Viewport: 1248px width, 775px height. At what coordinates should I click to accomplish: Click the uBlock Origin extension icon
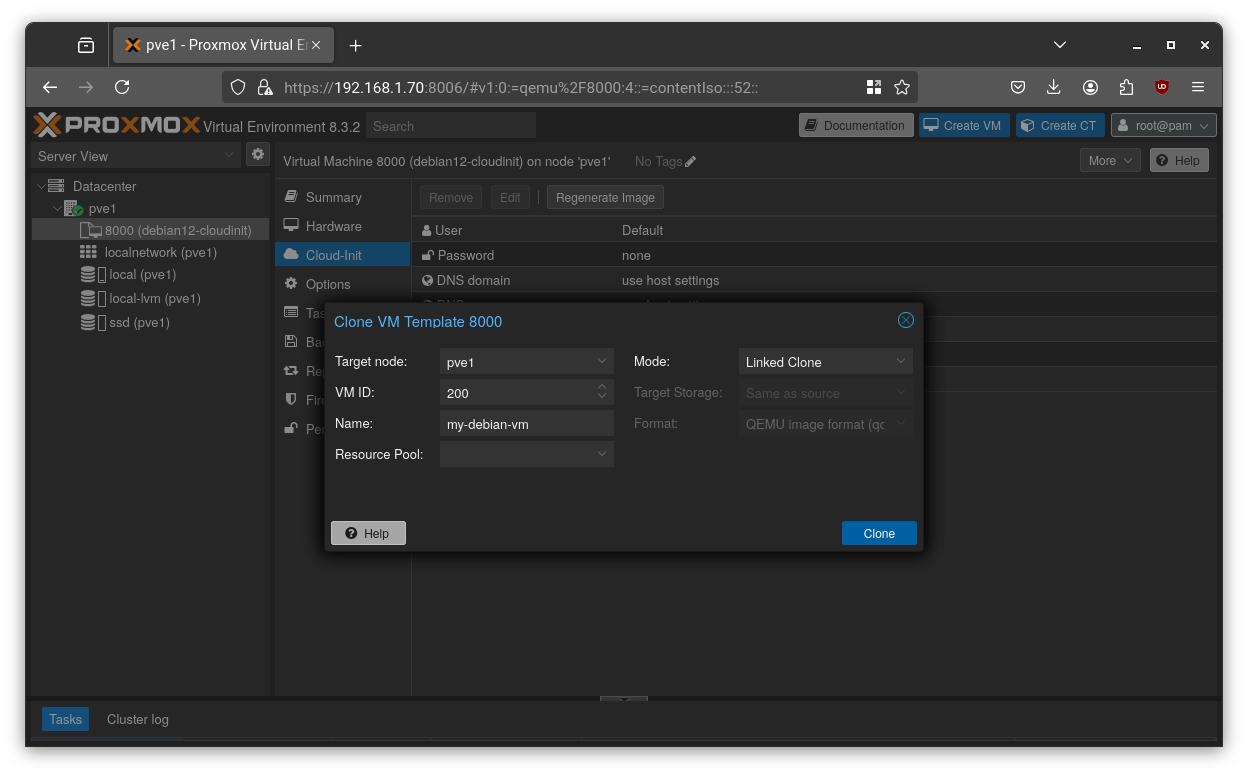(1161, 87)
